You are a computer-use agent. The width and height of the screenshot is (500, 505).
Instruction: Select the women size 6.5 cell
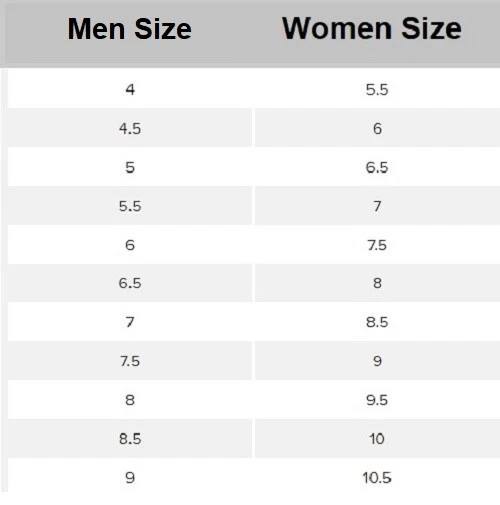pos(377,167)
